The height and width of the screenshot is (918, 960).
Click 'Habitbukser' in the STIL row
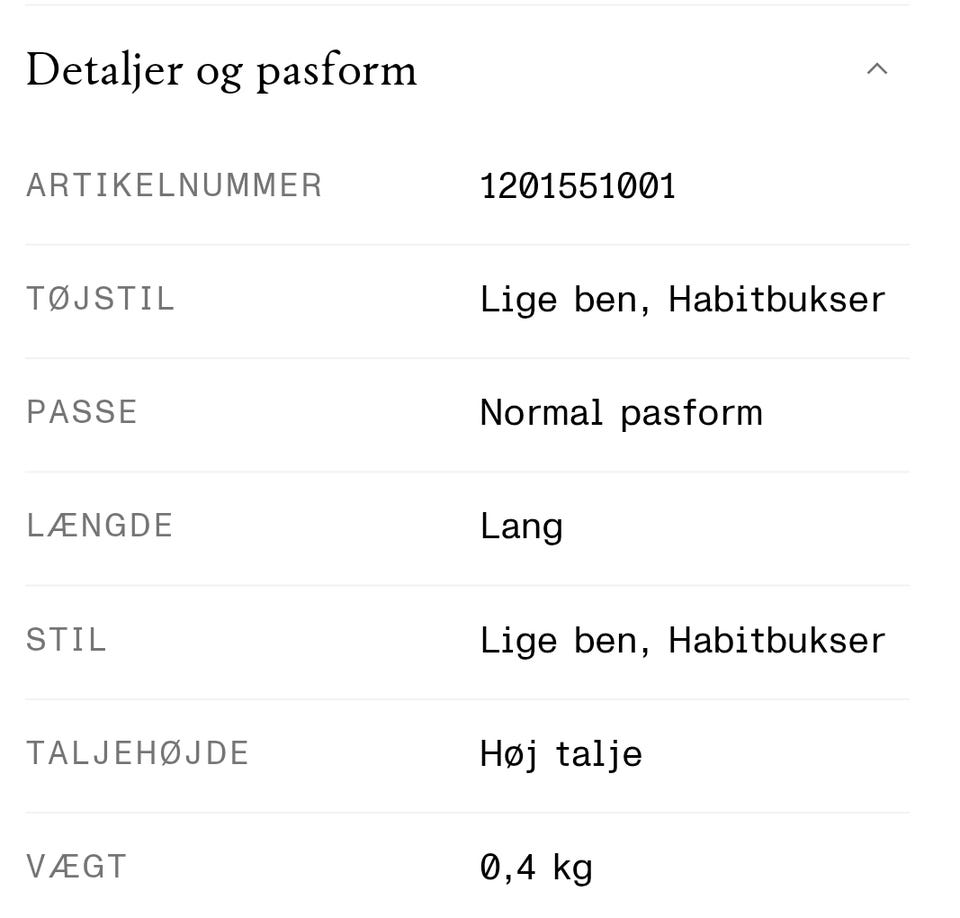tap(777, 641)
